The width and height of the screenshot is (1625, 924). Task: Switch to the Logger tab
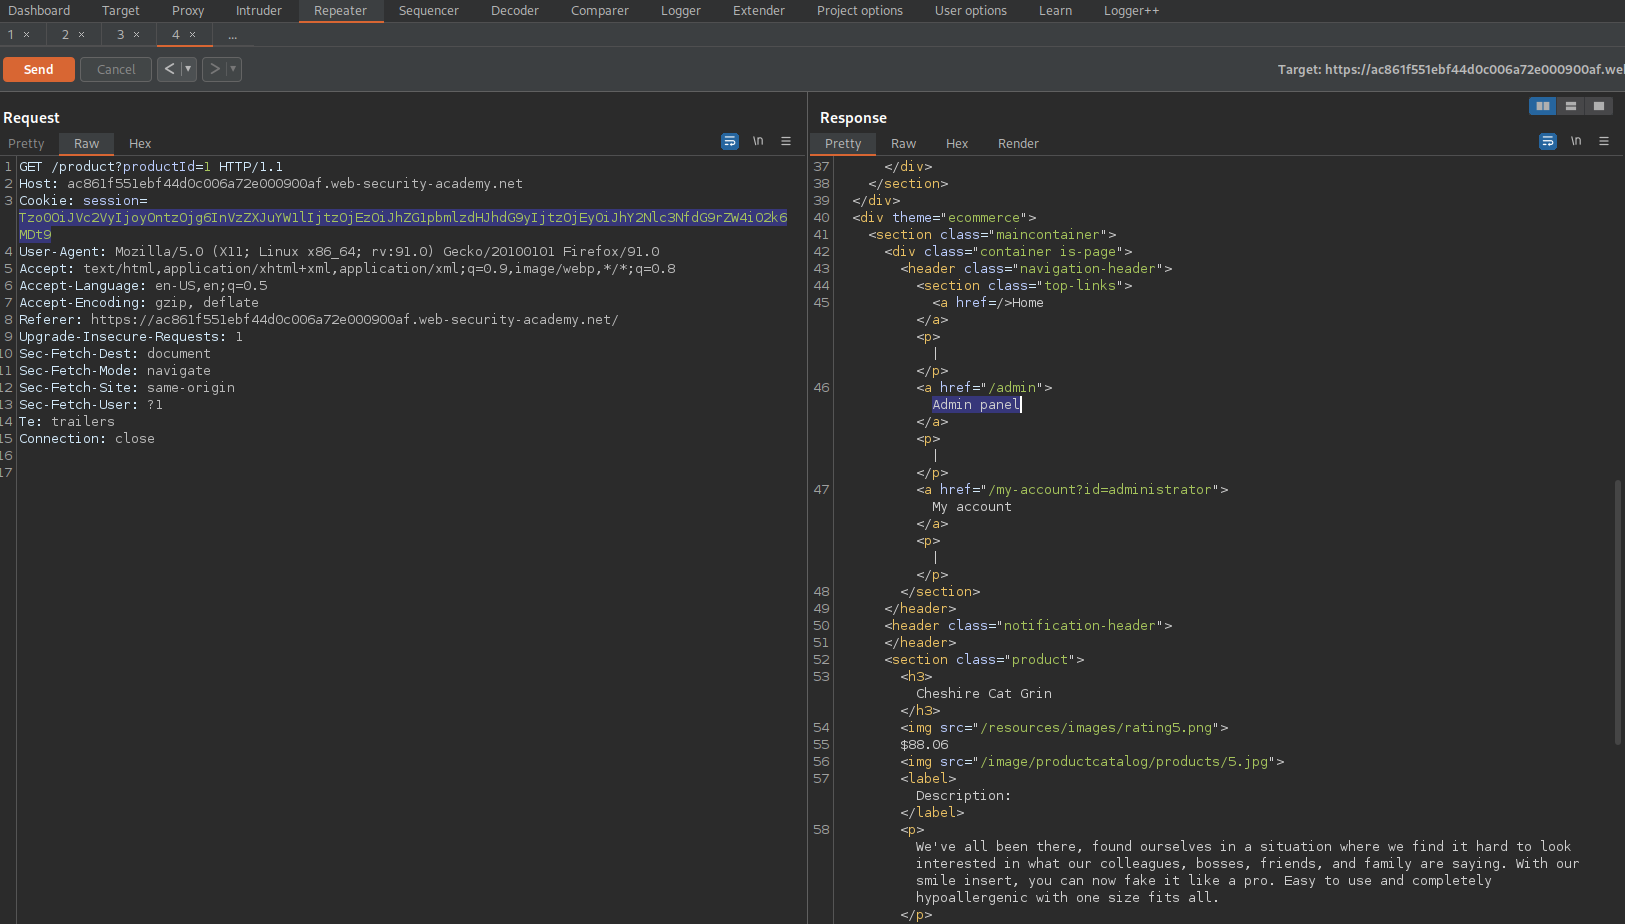point(681,11)
